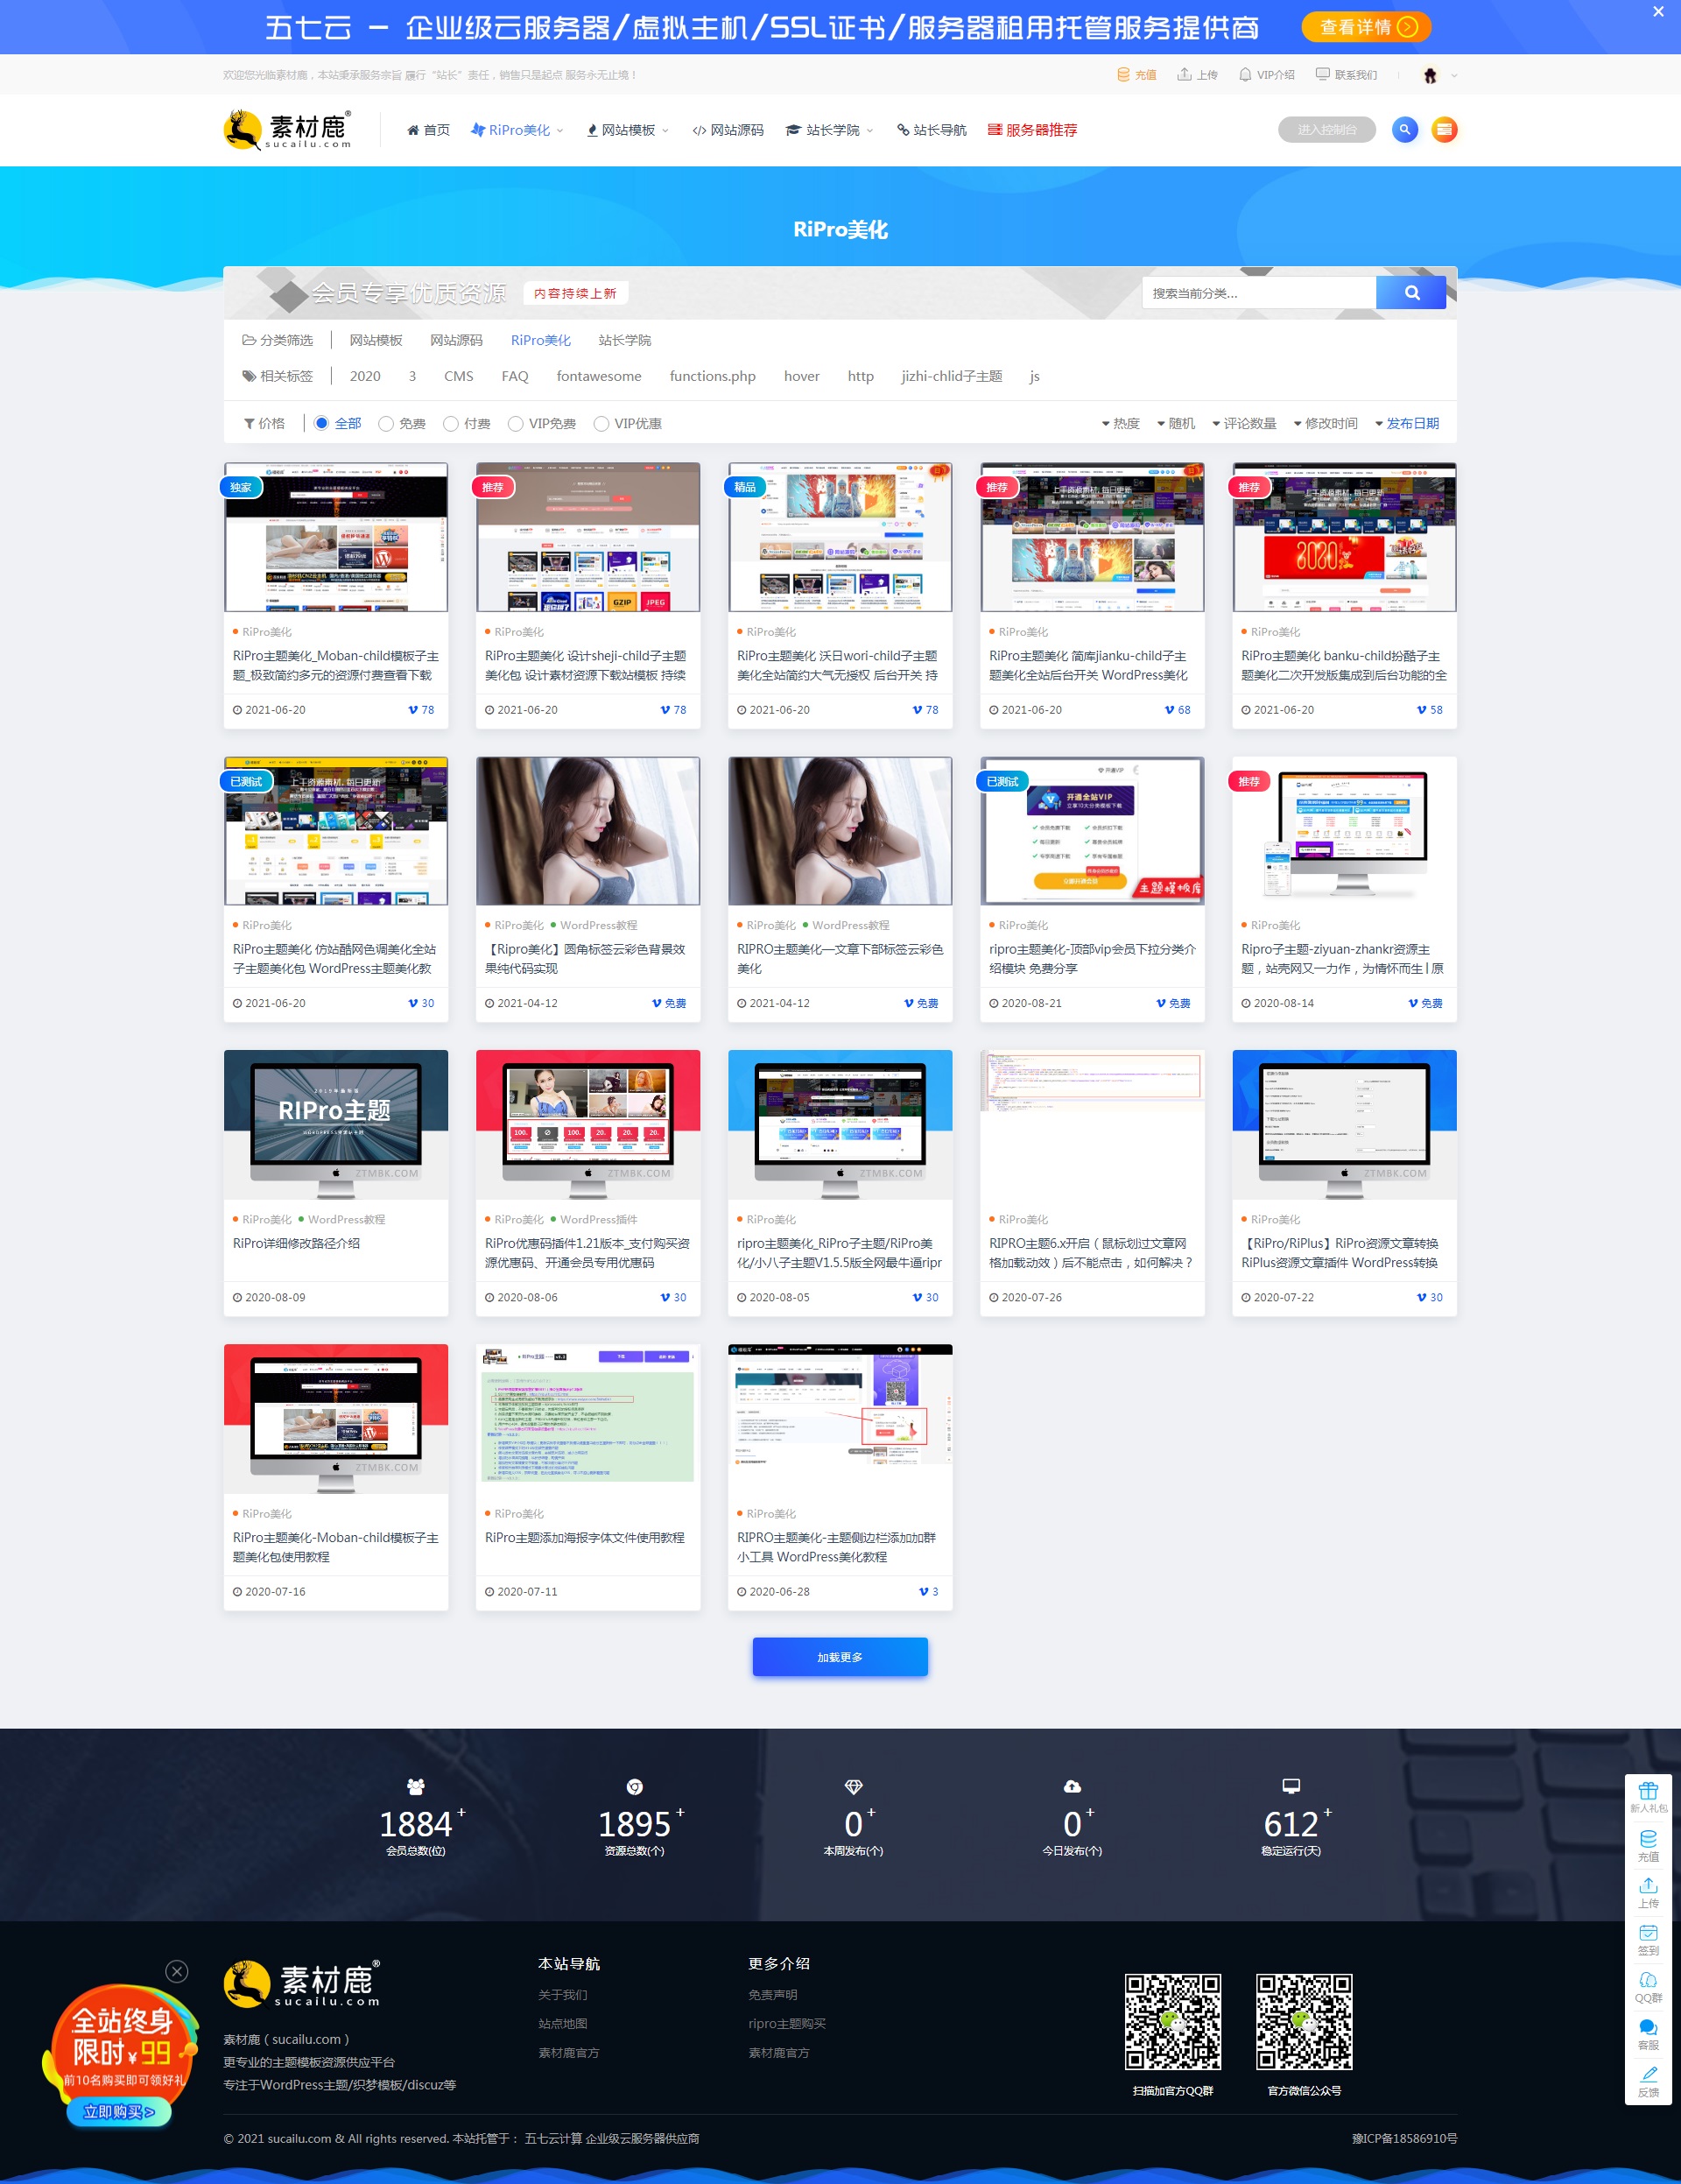Screen dimensions: 1681x2184
Task: Click the footer 素材鹿 logo
Action: point(302,1983)
